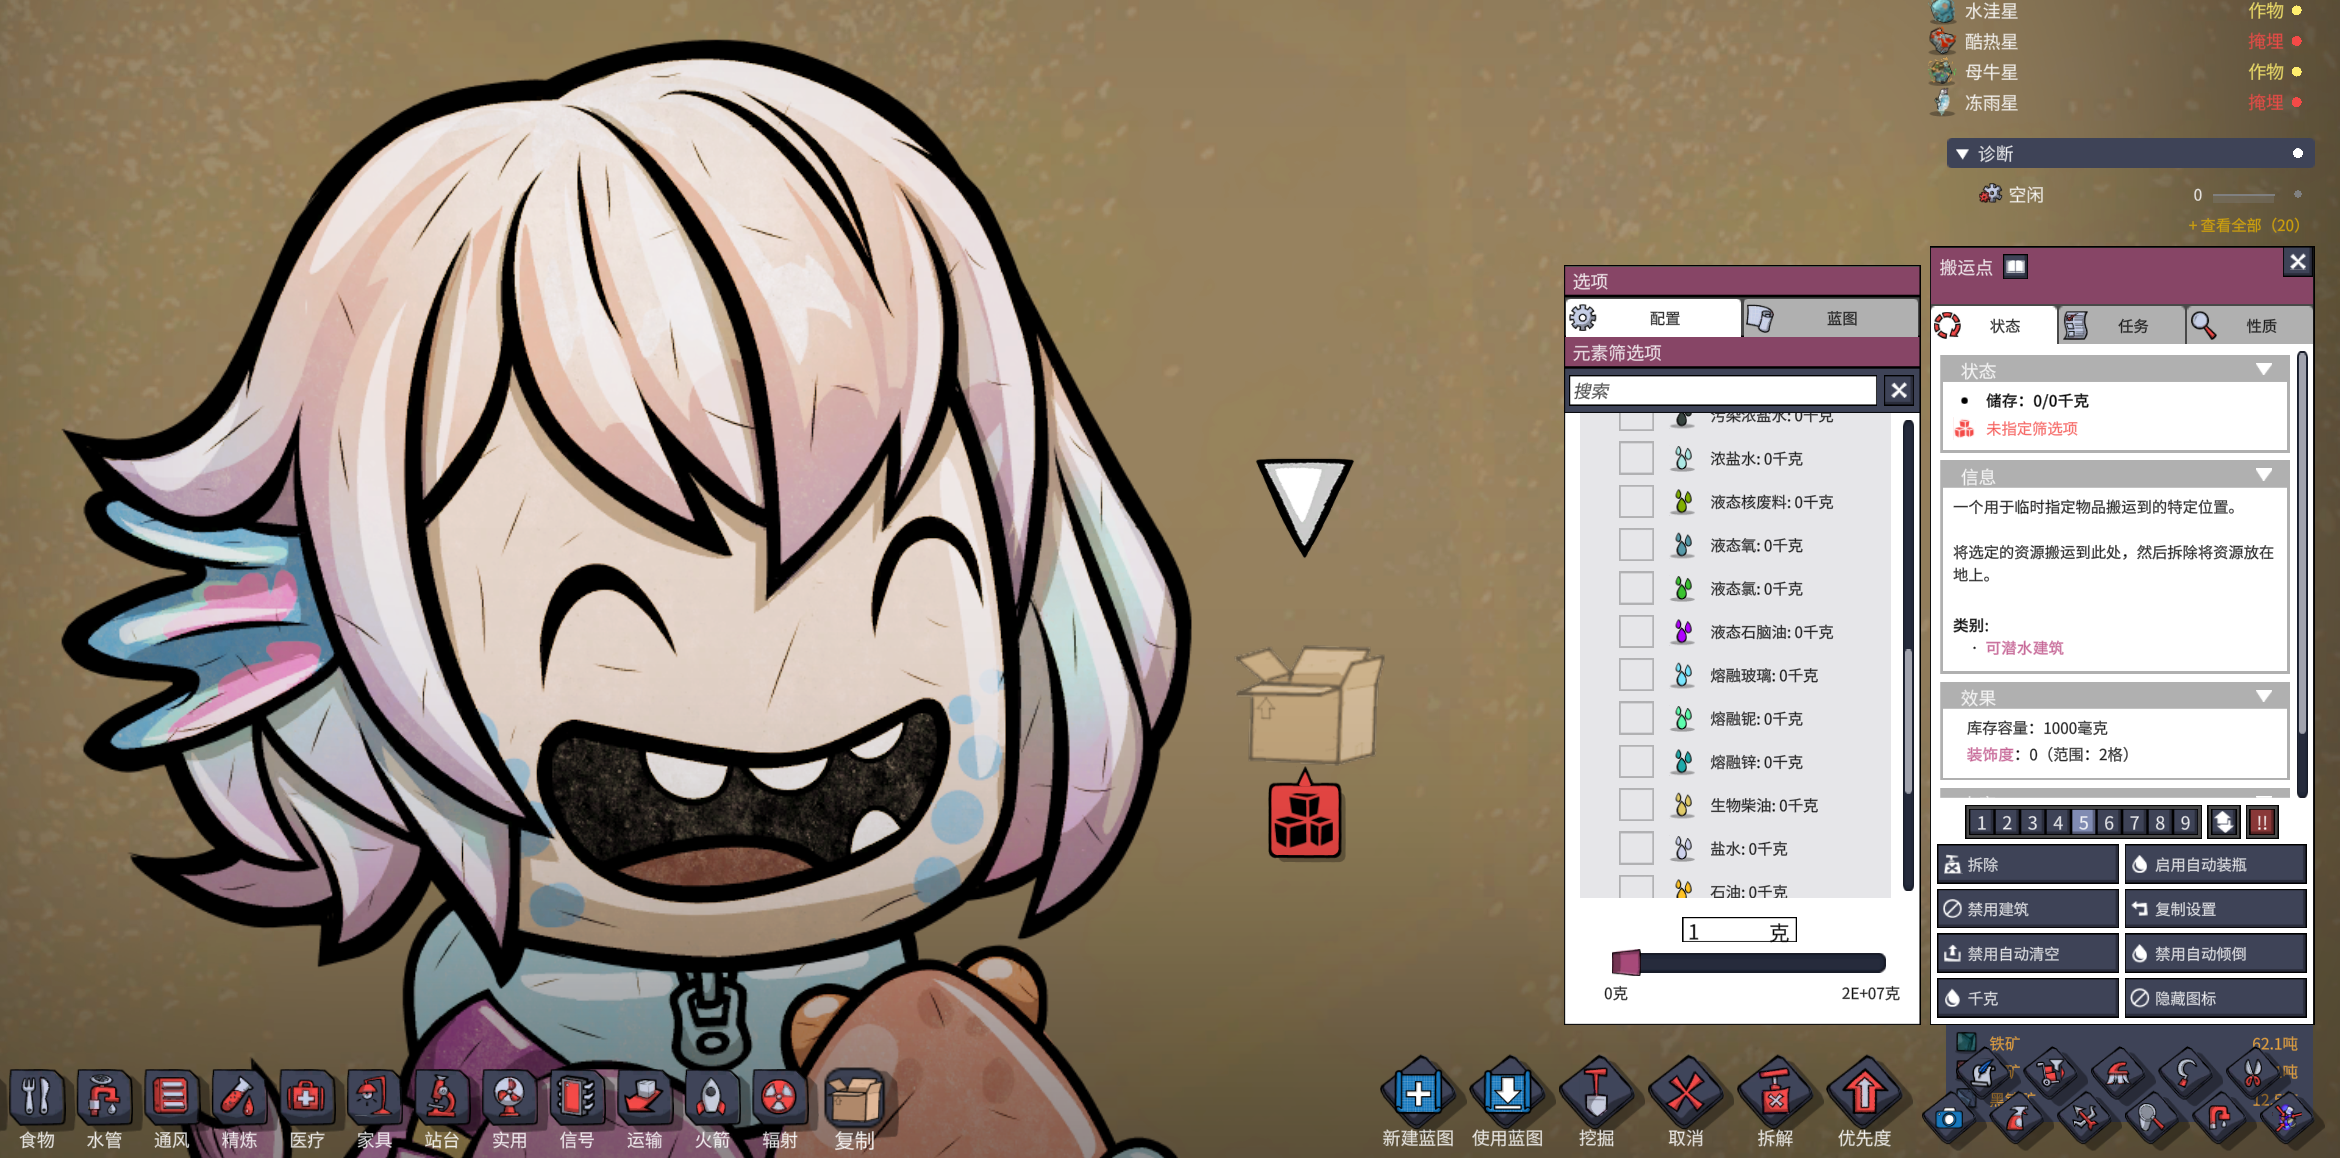Open the 精炼 refinement build category

[x=239, y=1110]
